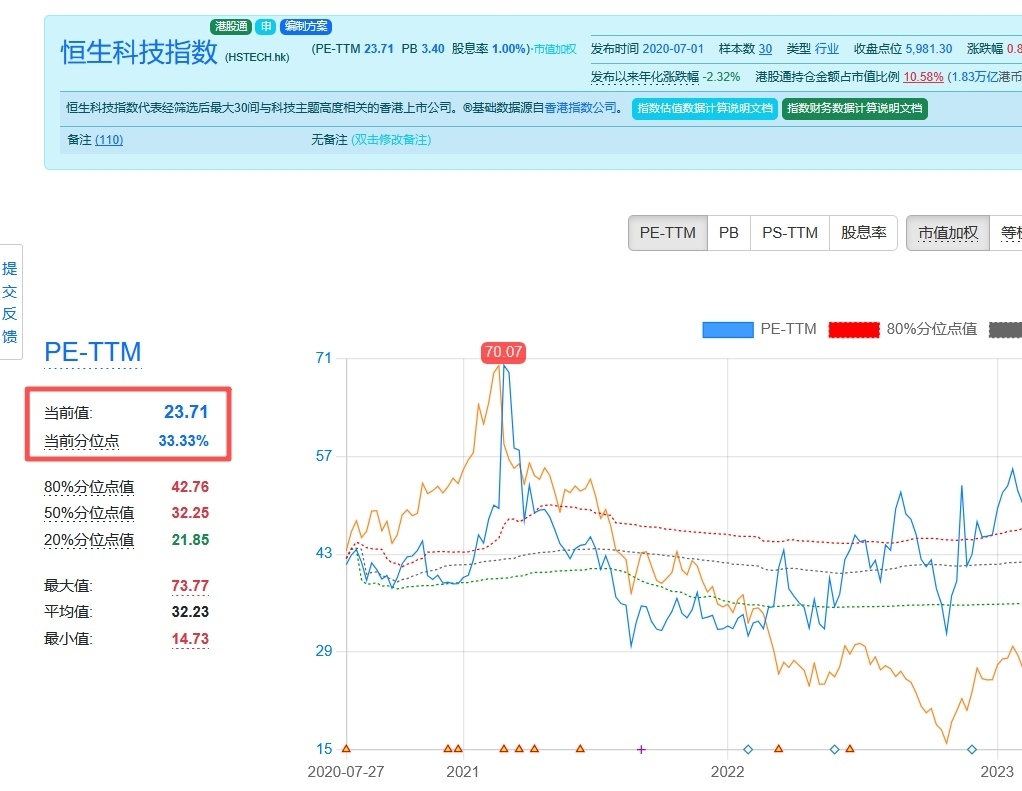Click the 收盘点位 5,981.30 value

tap(929, 49)
